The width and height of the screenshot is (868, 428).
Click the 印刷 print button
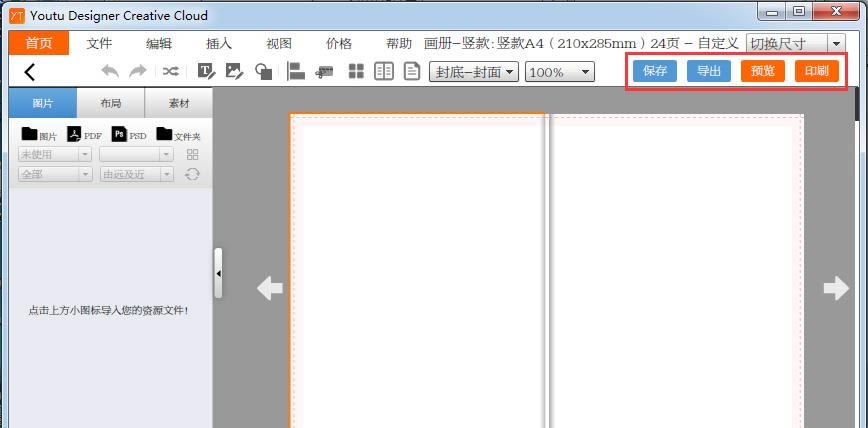click(817, 71)
